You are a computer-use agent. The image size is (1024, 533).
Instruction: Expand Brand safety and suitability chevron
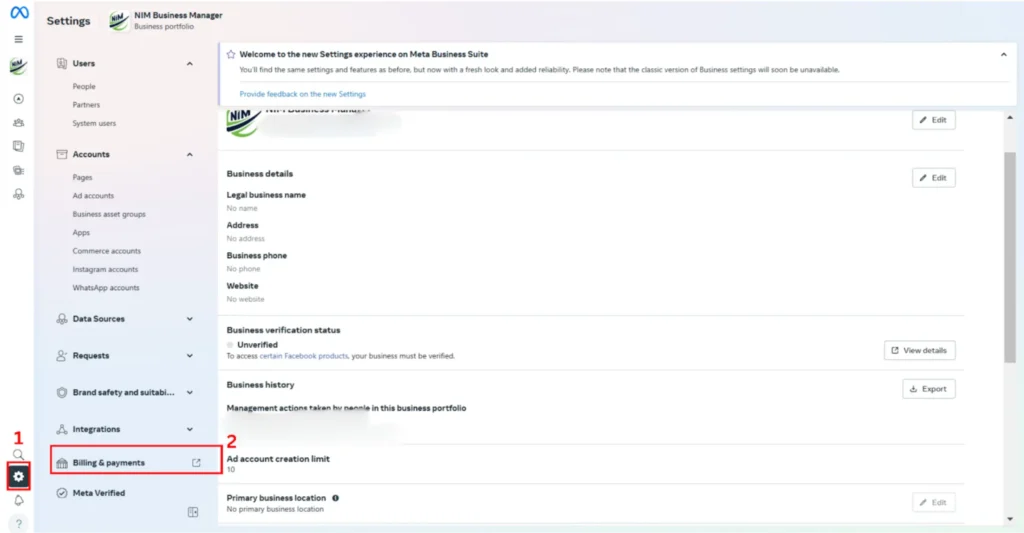[189, 393]
